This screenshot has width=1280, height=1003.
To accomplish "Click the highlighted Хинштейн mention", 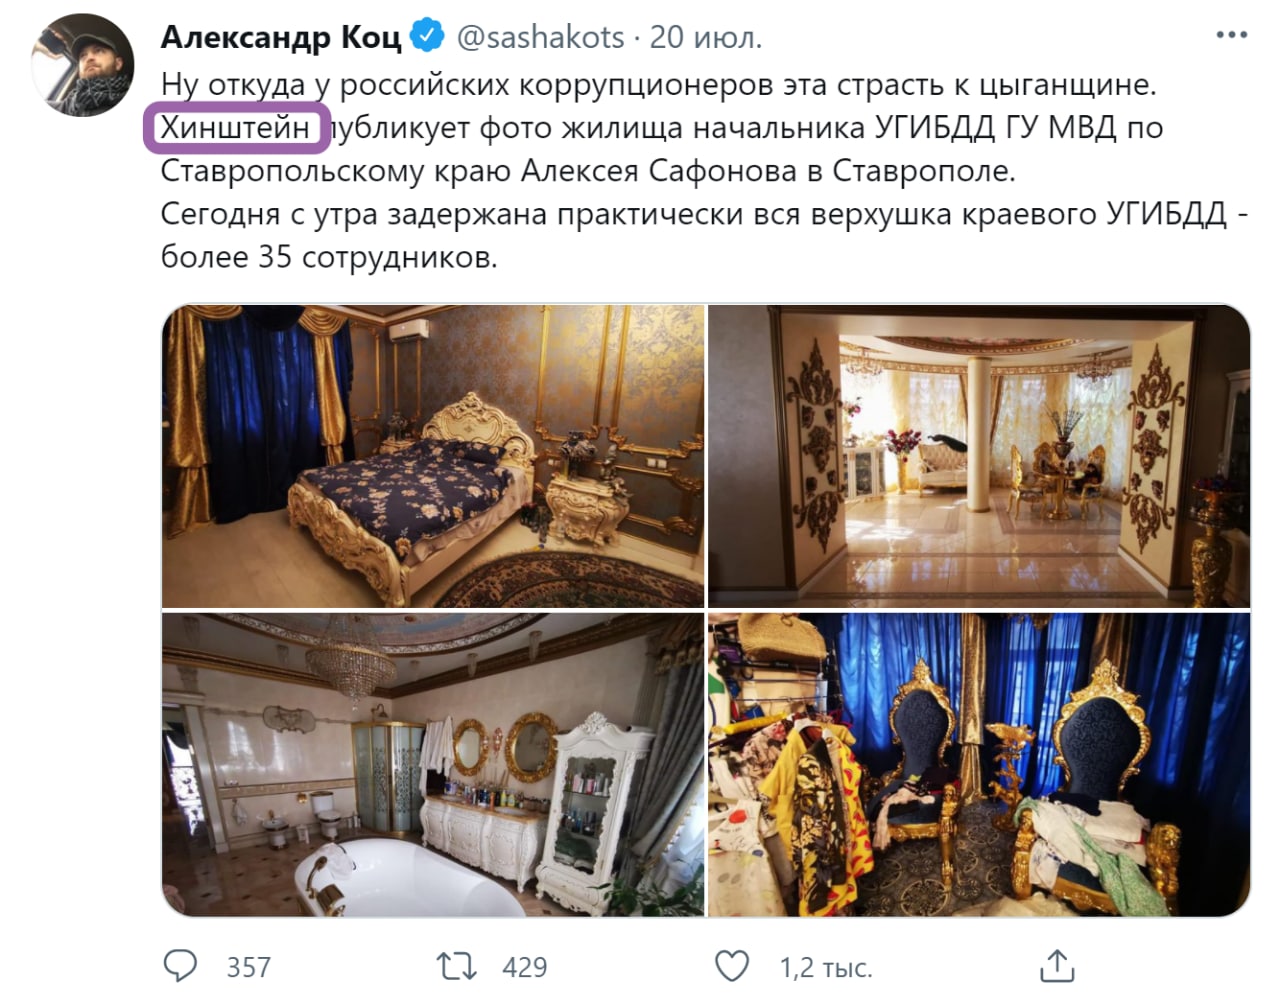I will 236,128.
